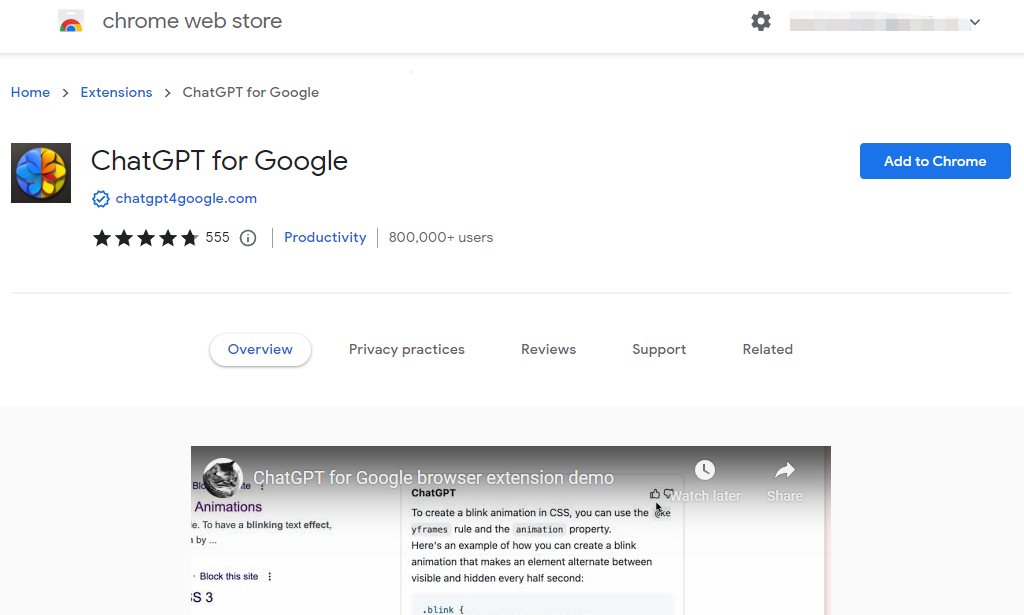Switch to the Reviews tab

pos(549,350)
